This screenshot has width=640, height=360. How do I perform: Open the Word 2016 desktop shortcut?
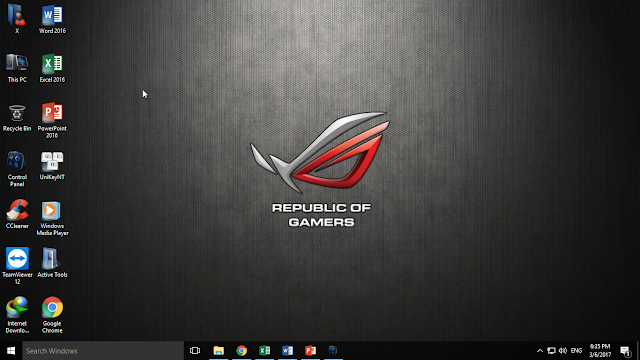tap(52, 18)
